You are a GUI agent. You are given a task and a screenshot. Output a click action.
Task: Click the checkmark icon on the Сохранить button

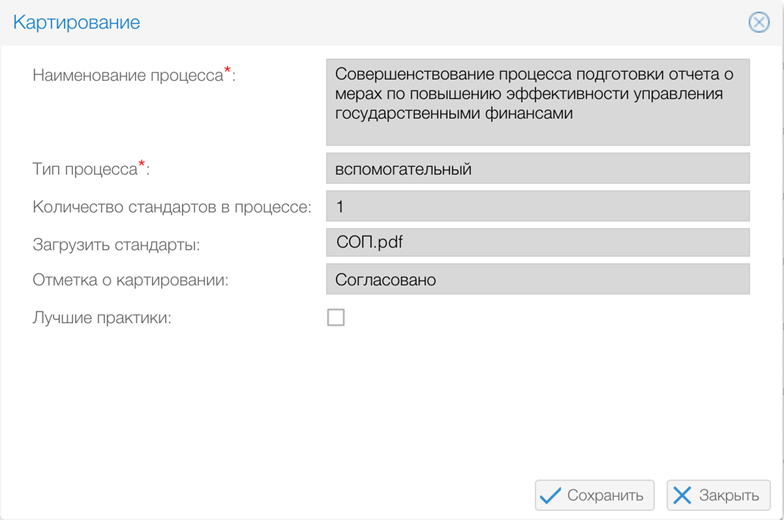pos(550,495)
